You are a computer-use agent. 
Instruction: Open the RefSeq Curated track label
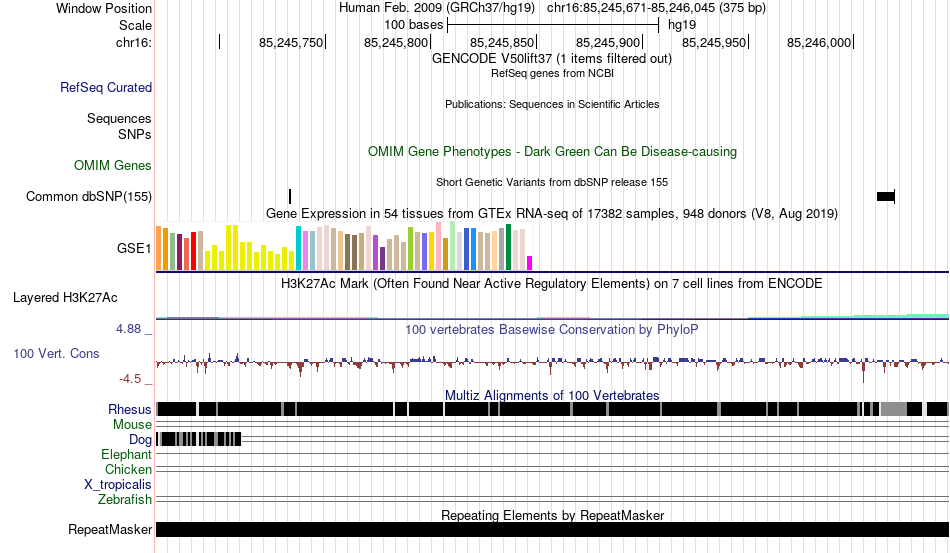click(x=106, y=87)
